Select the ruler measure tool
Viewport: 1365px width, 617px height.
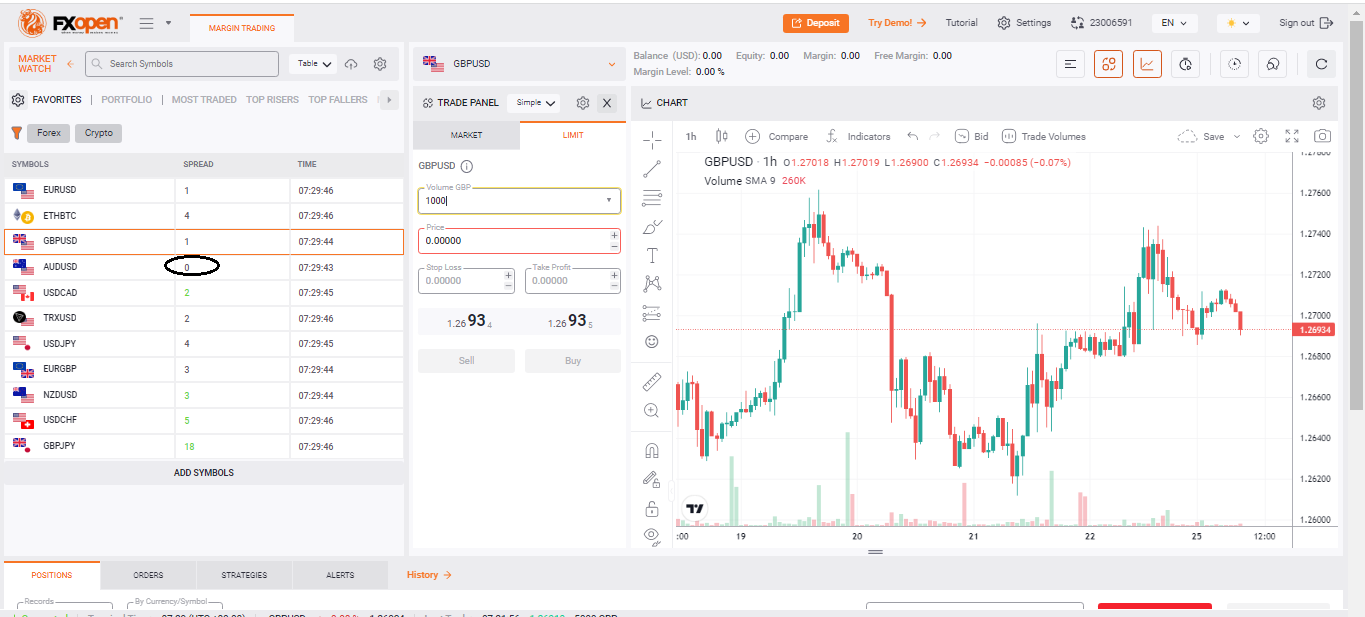[652, 381]
